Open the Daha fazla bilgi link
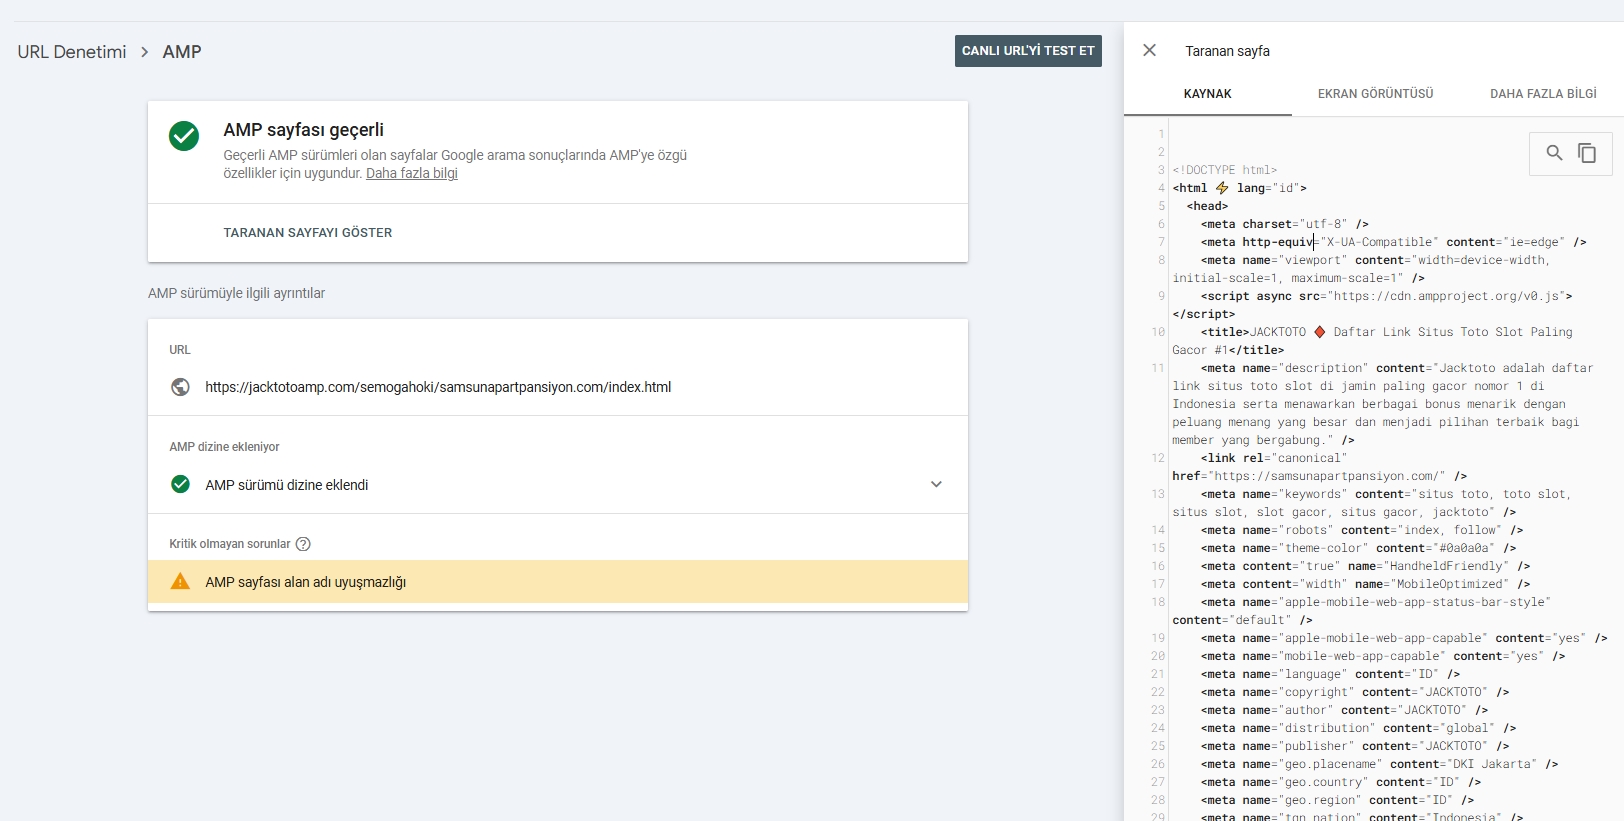Screen dimensions: 1624x821 (x=412, y=173)
